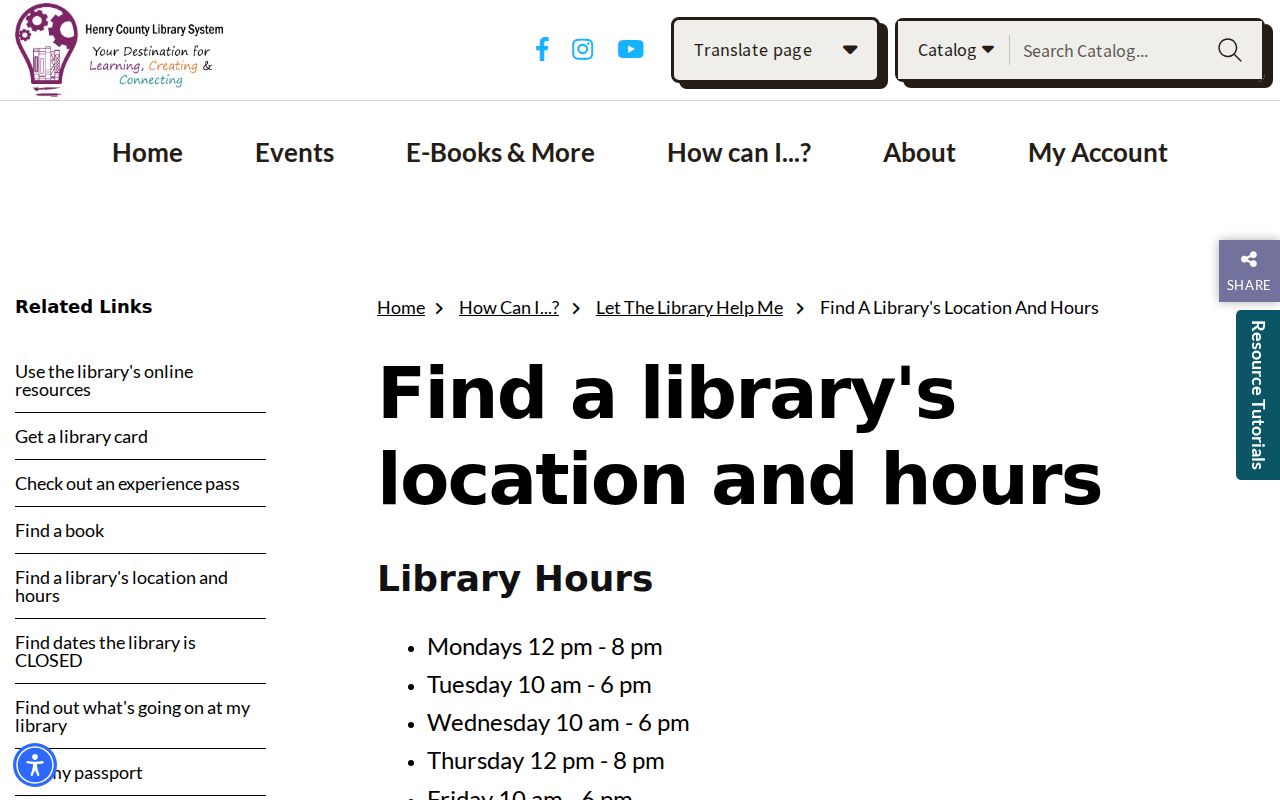1280x800 pixels.
Task: Click the Home breadcrumb link
Action: coord(401,308)
